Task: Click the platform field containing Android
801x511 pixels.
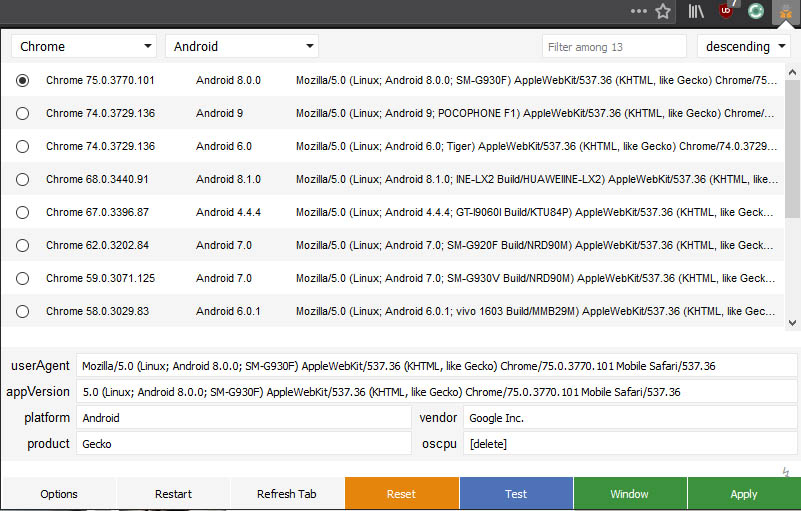Action: [x=244, y=418]
